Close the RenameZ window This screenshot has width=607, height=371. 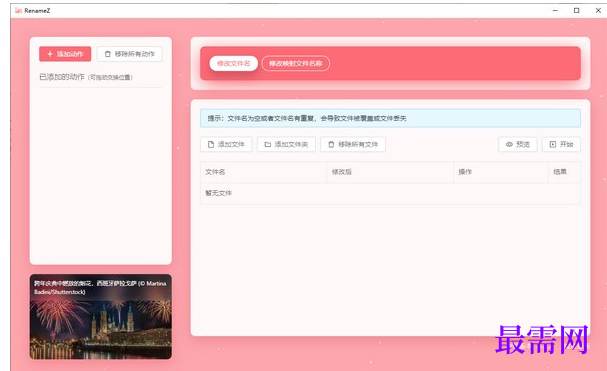pos(598,10)
